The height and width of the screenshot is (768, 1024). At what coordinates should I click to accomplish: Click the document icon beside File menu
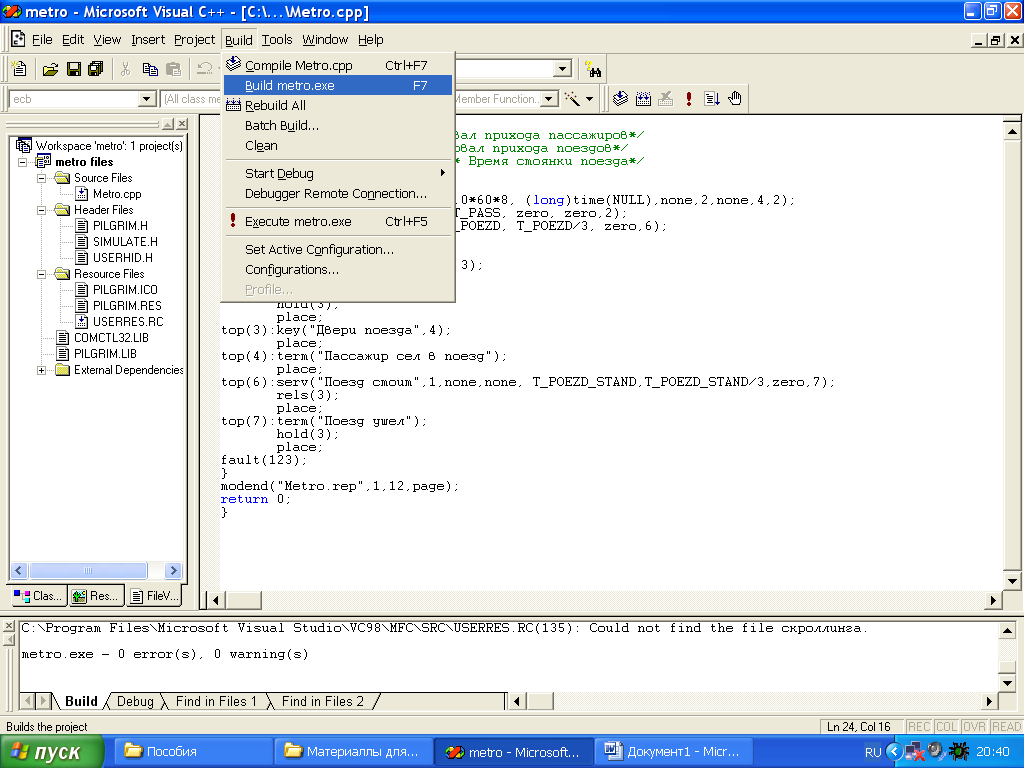click(x=18, y=39)
